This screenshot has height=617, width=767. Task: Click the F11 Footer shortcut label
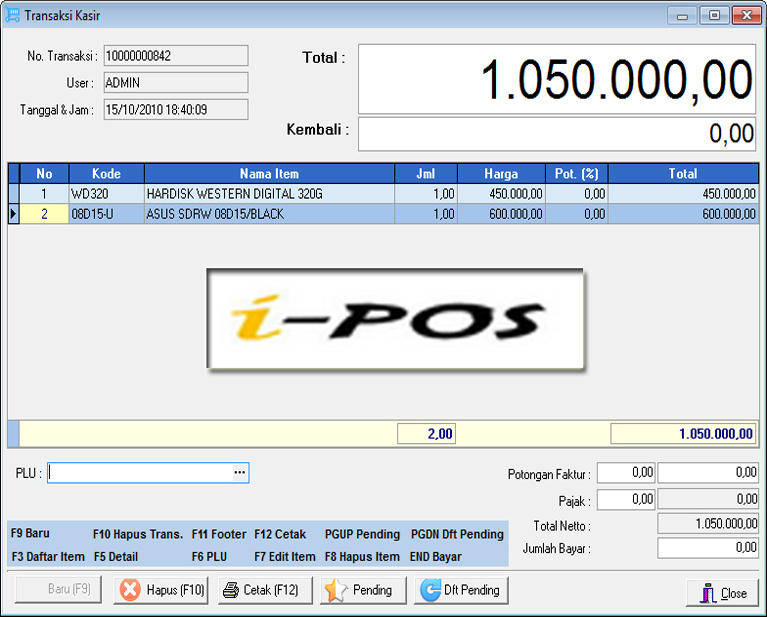219,534
